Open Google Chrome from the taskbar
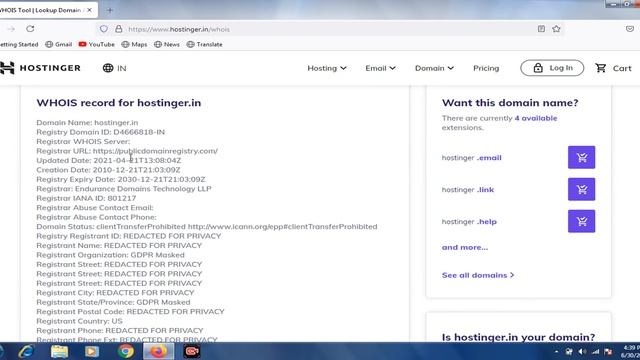Screen dimensions: 640x360 [126, 351]
